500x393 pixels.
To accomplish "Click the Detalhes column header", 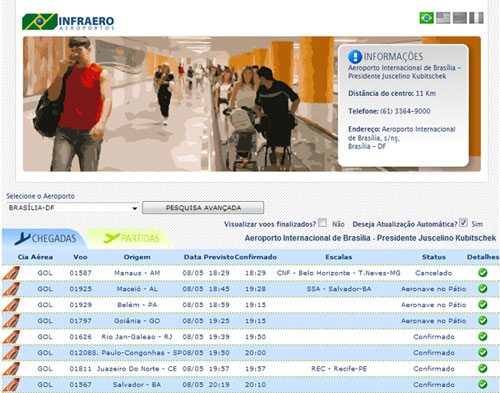I will 483,257.
